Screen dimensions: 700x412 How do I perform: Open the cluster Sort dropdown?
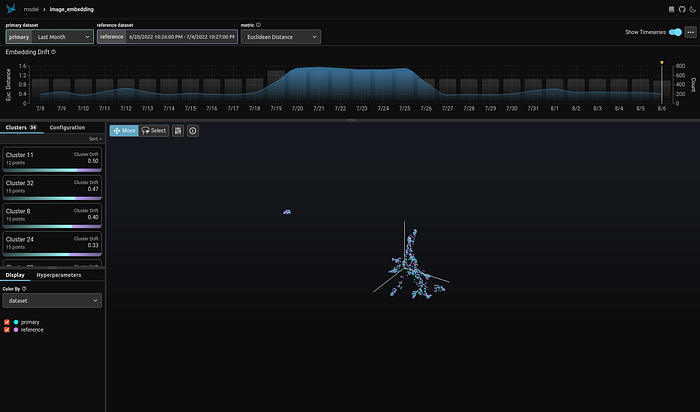click(95, 139)
